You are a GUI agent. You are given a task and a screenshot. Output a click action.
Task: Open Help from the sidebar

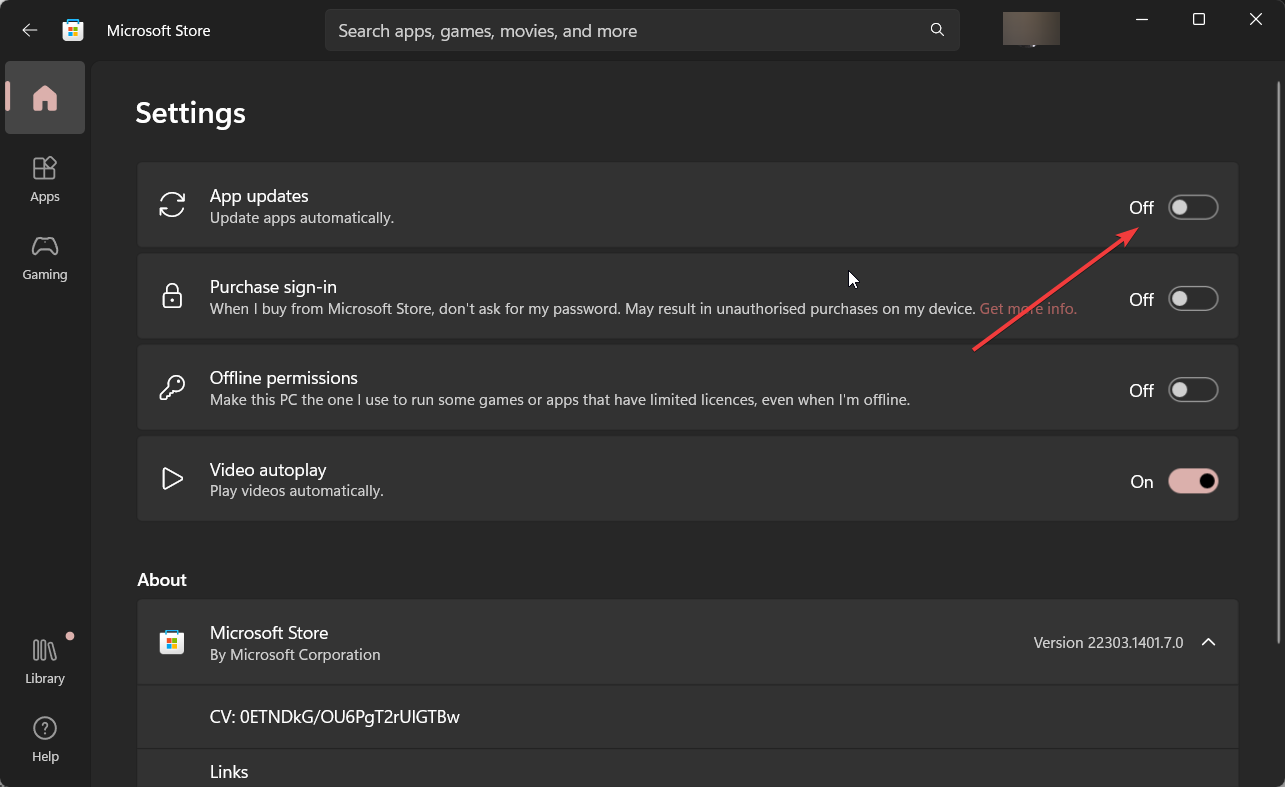click(45, 740)
